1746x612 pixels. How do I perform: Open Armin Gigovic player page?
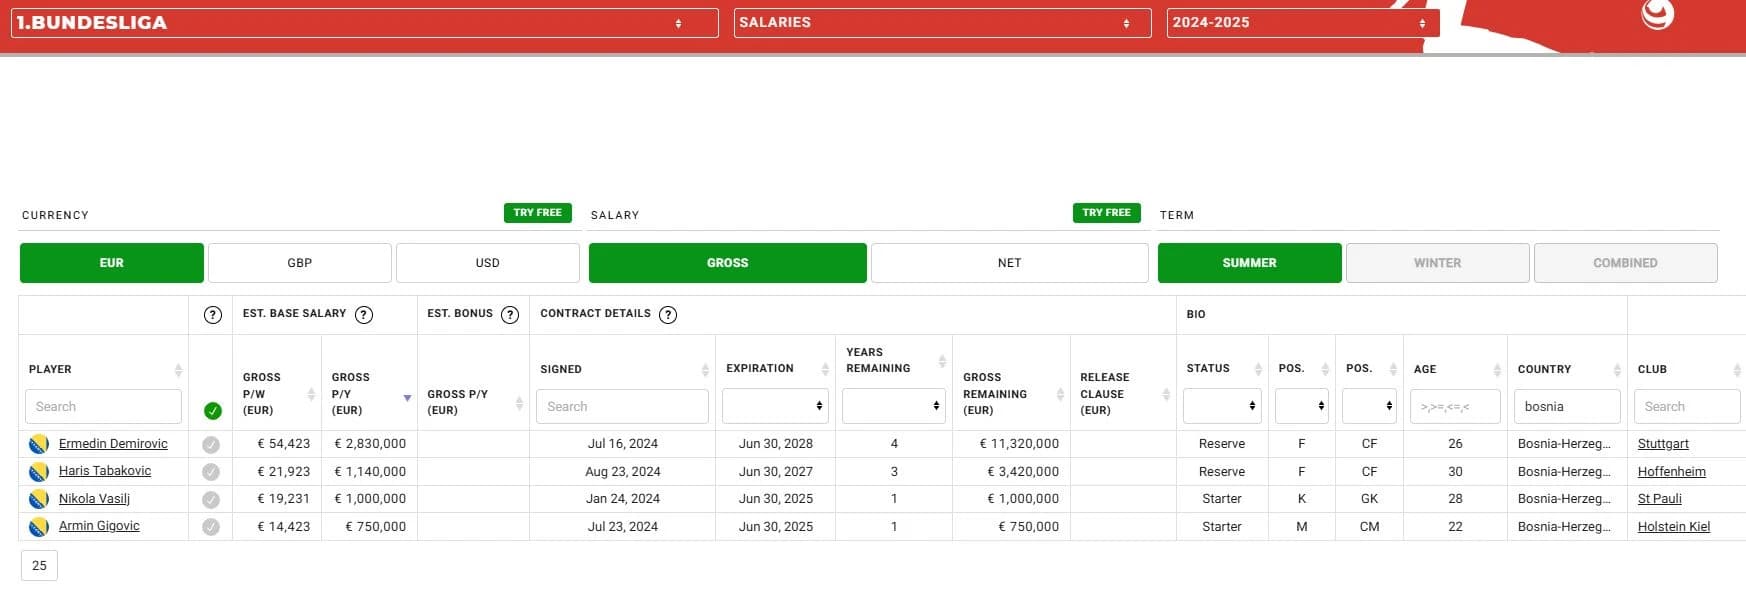tap(99, 526)
